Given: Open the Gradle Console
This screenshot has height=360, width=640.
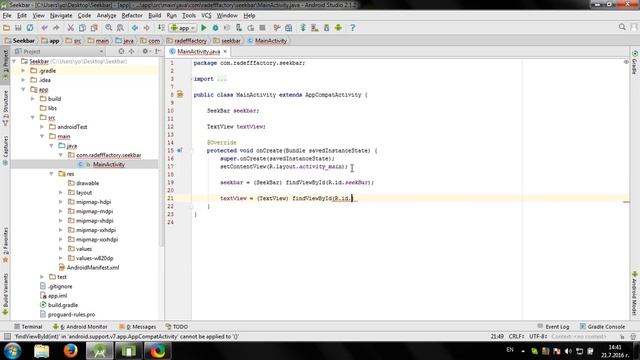Looking at the screenshot, I should pos(602,327).
